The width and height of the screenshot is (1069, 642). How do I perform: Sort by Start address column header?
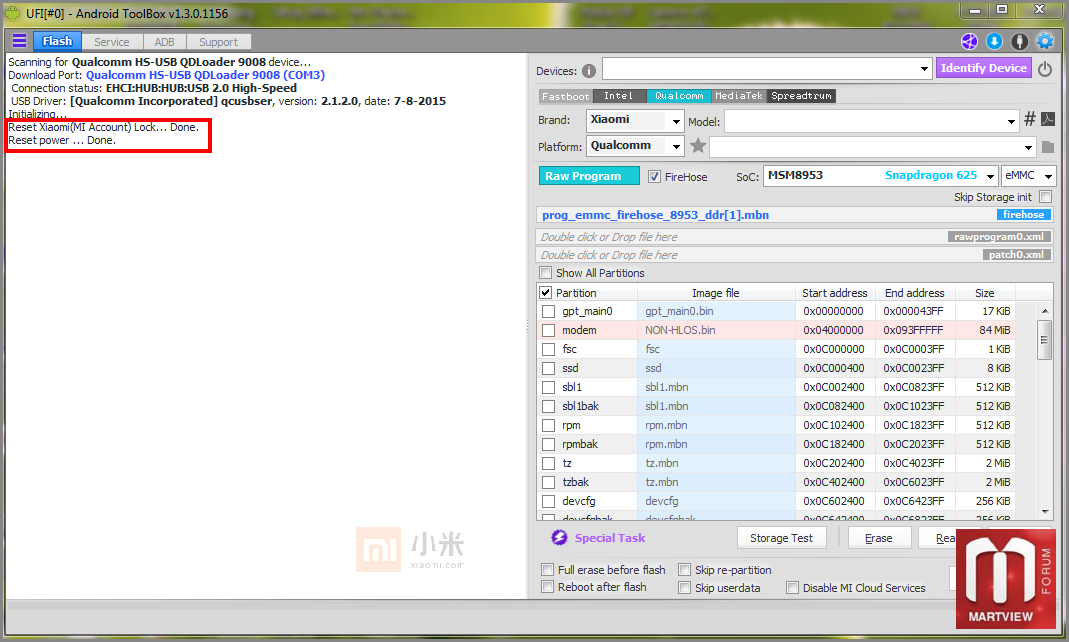click(x=834, y=292)
